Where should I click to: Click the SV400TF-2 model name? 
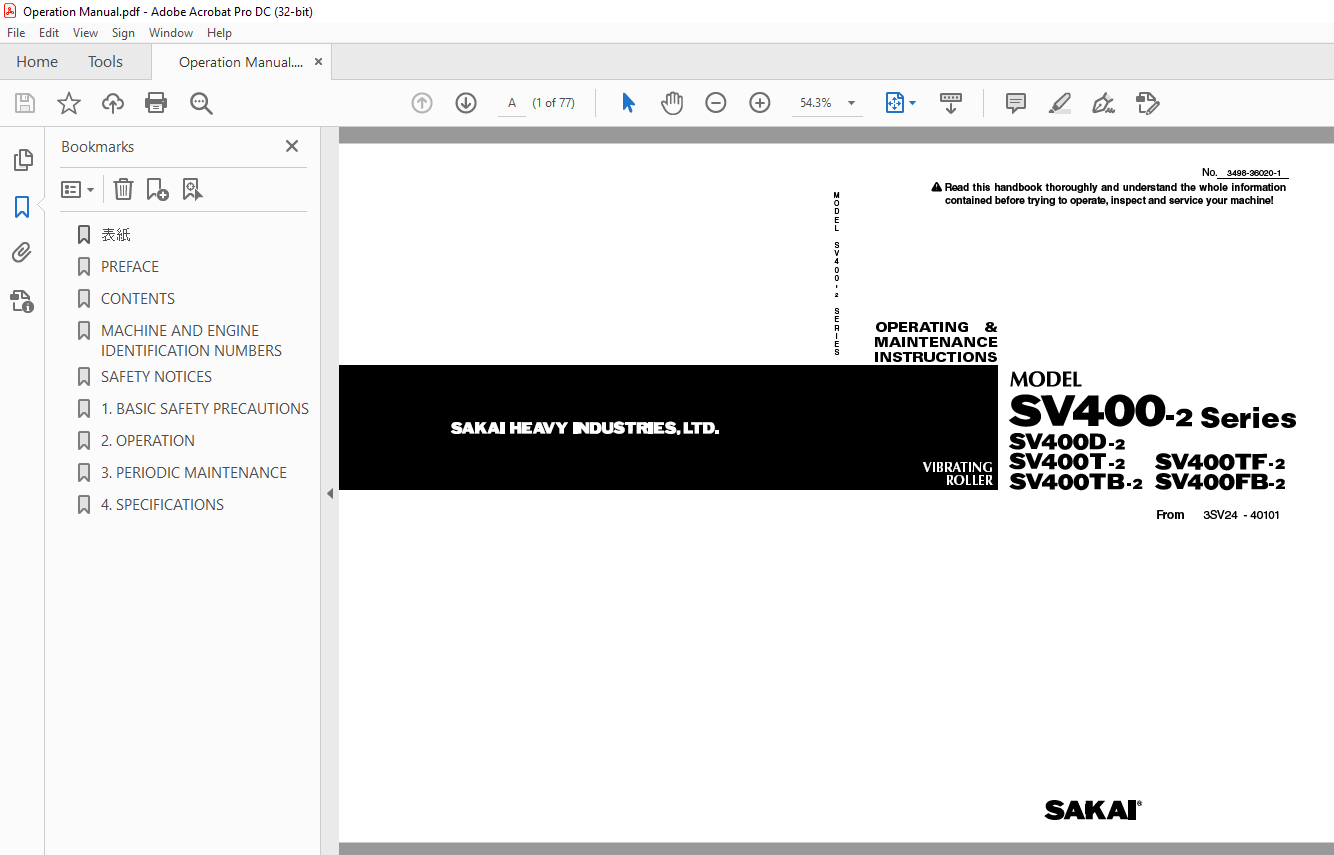pos(1220,463)
